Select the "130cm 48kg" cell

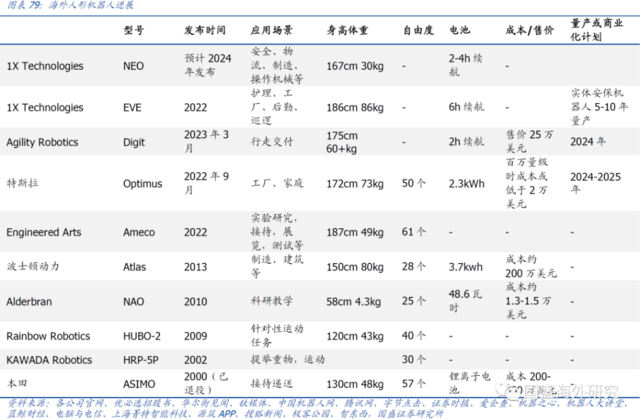[355, 384]
